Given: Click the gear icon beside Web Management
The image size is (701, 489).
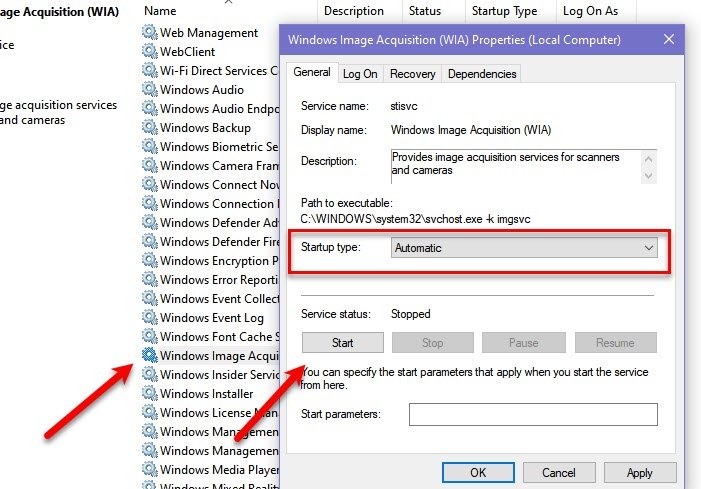Looking at the screenshot, I should (150, 33).
